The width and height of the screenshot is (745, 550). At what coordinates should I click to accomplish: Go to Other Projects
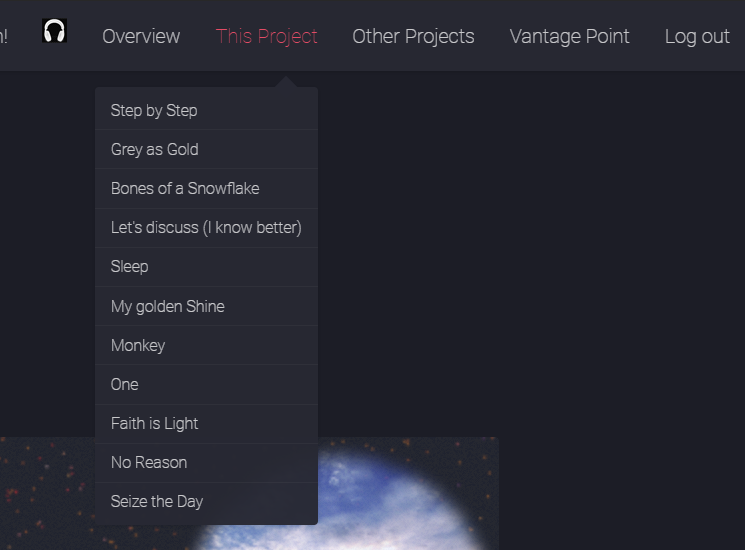[413, 36]
